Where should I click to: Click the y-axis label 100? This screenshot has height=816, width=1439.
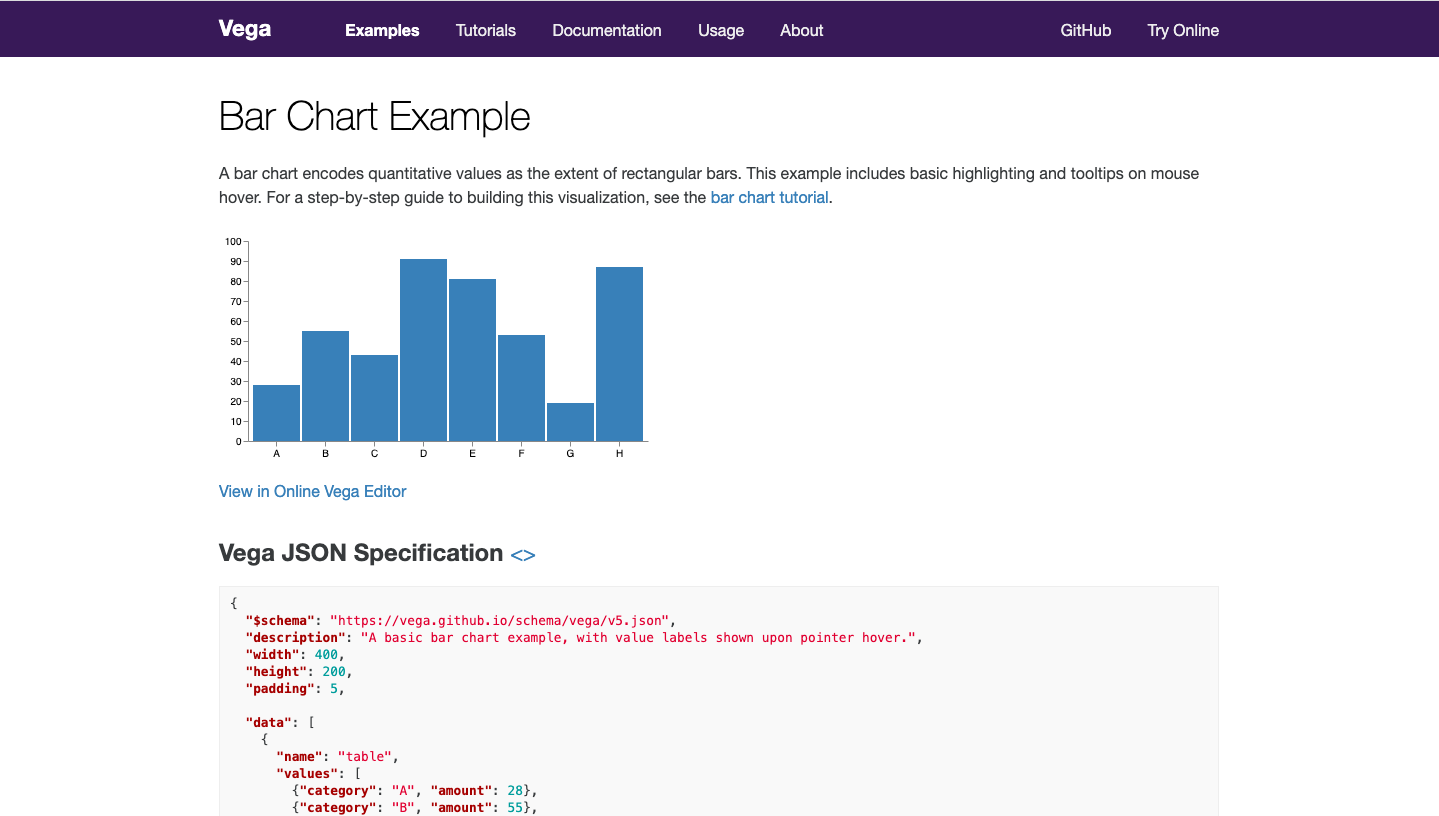pos(233,241)
